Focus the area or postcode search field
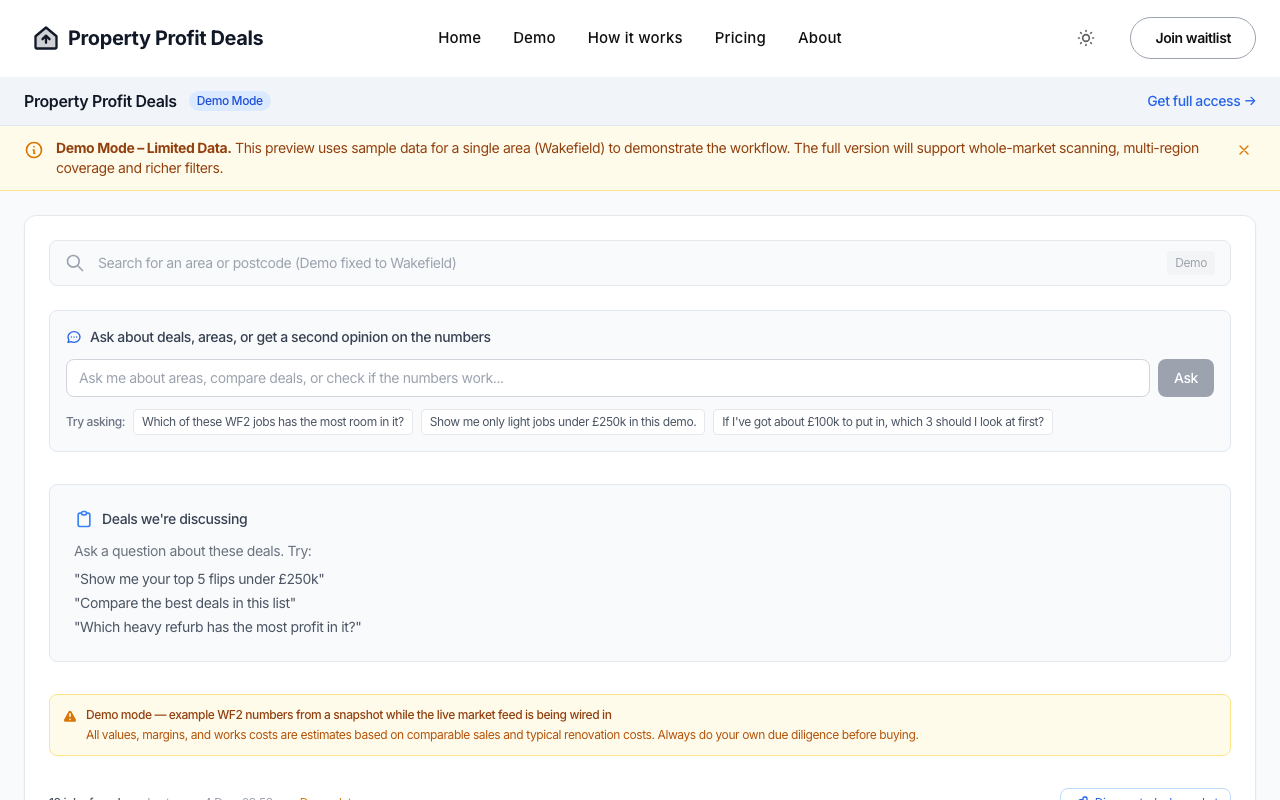1280x800 pixels. click(640, 263)
